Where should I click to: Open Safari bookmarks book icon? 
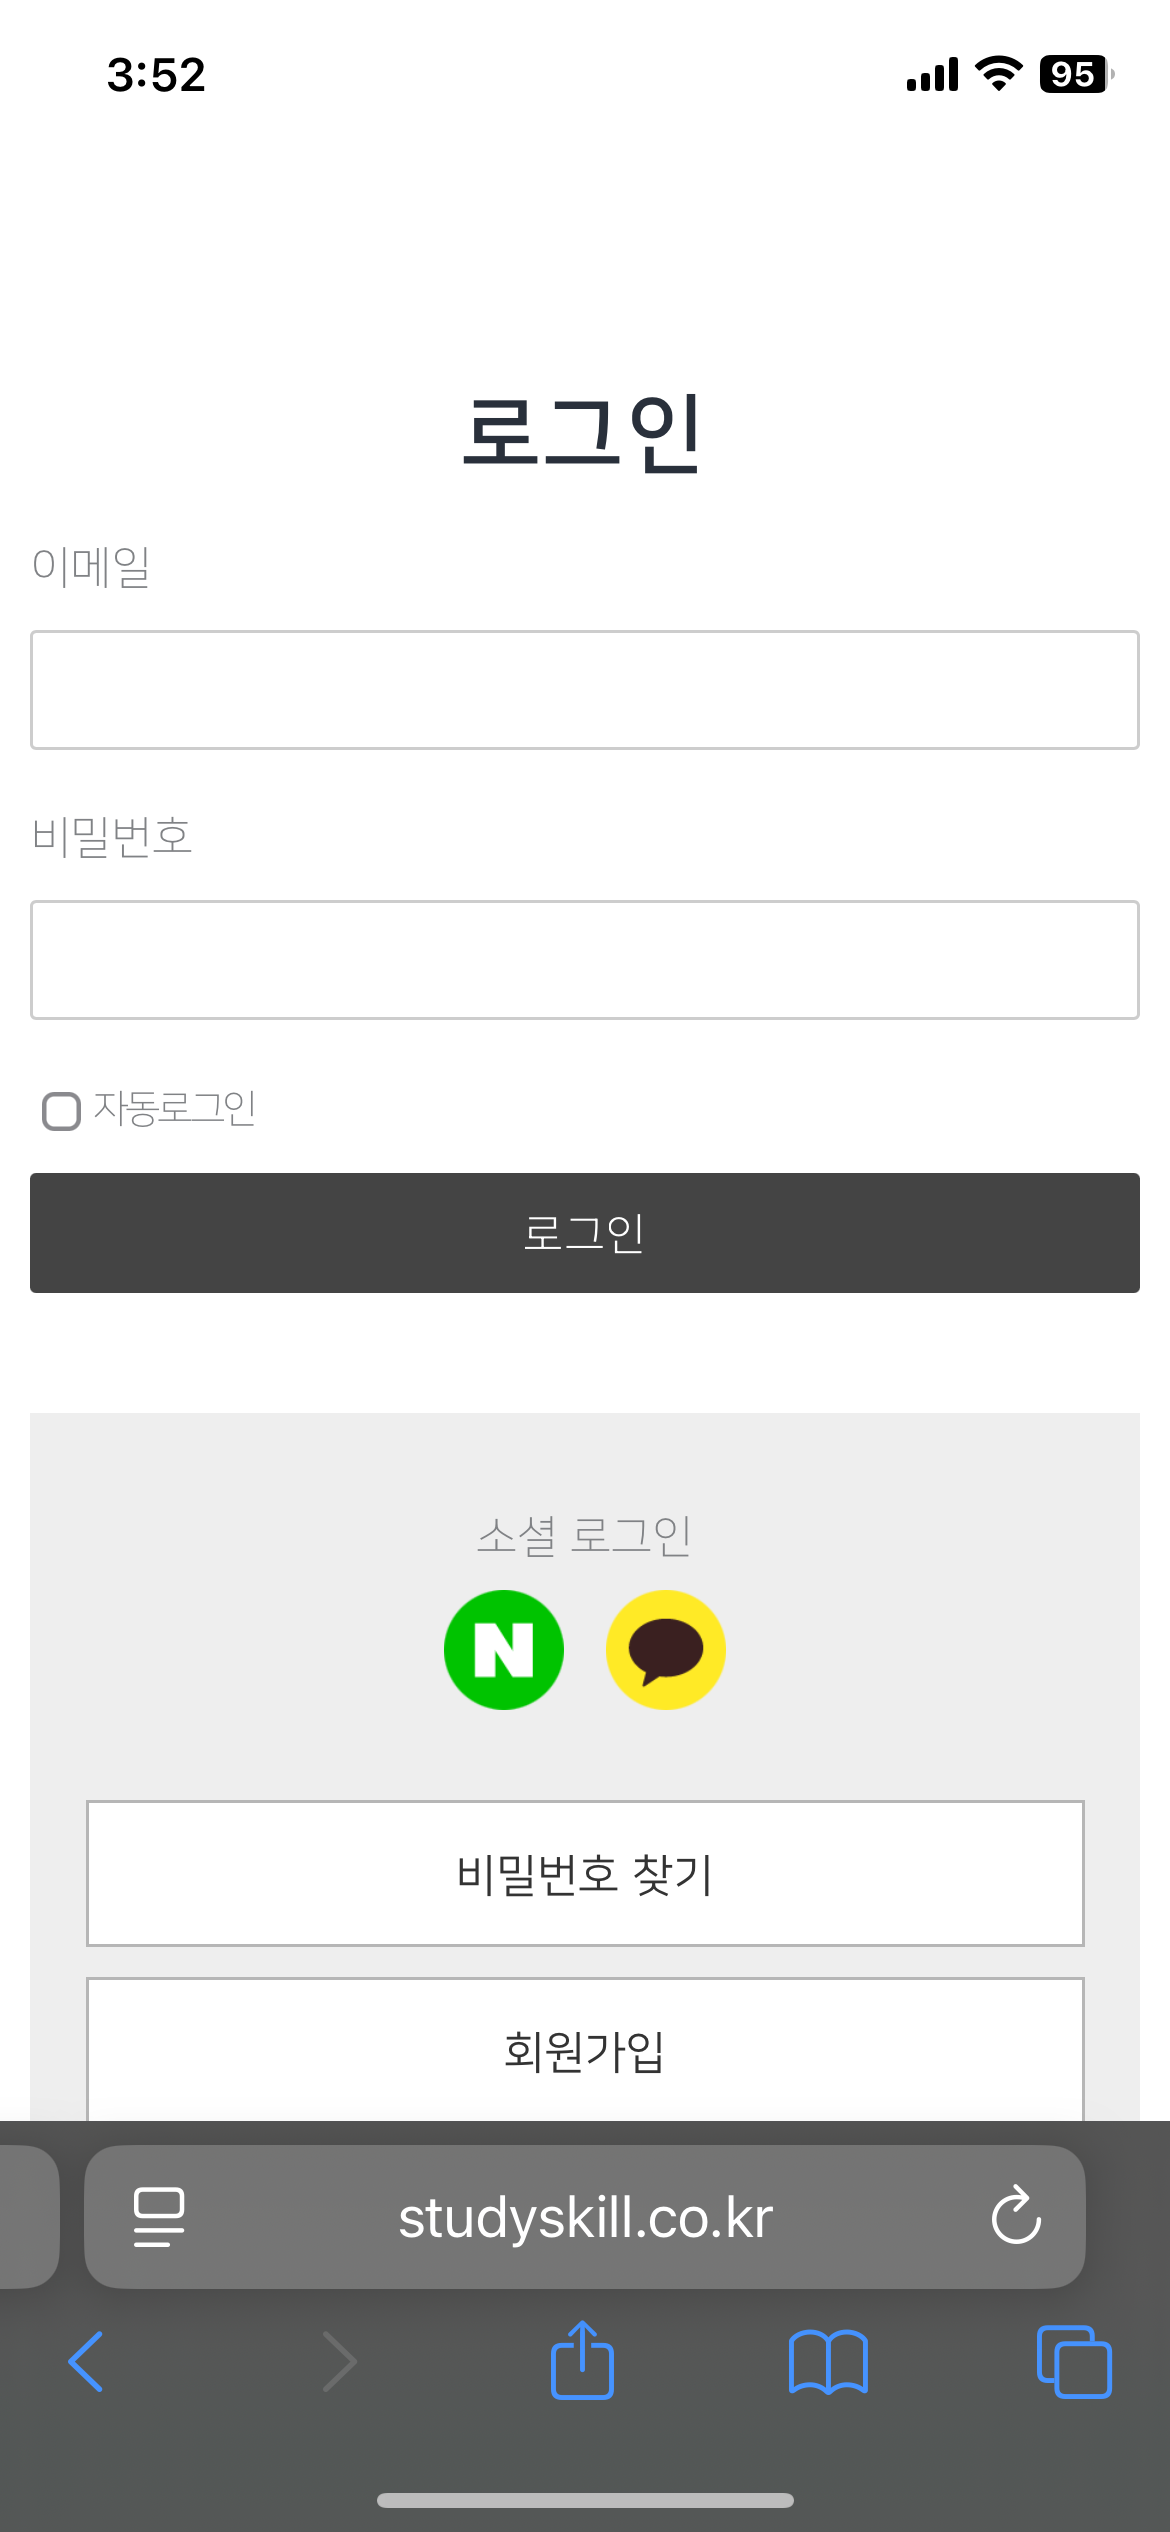(828, 2362)
